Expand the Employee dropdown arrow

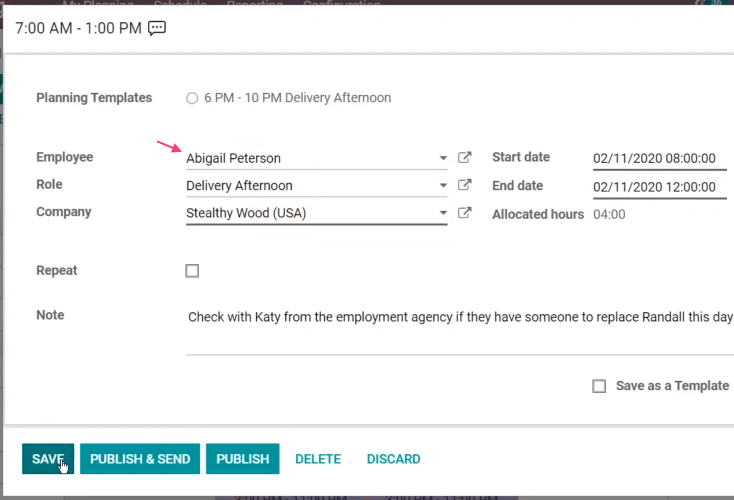pyautogui.click(x=443, y=158)
